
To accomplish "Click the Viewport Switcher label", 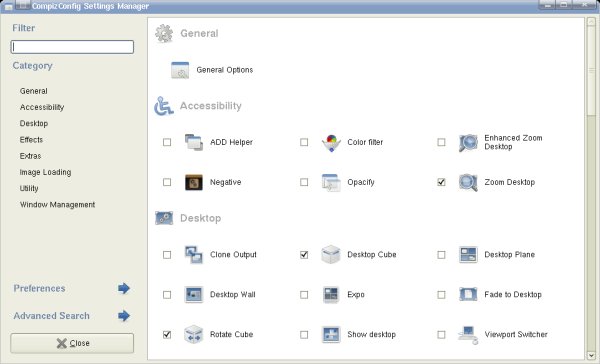I will (516, 335).
